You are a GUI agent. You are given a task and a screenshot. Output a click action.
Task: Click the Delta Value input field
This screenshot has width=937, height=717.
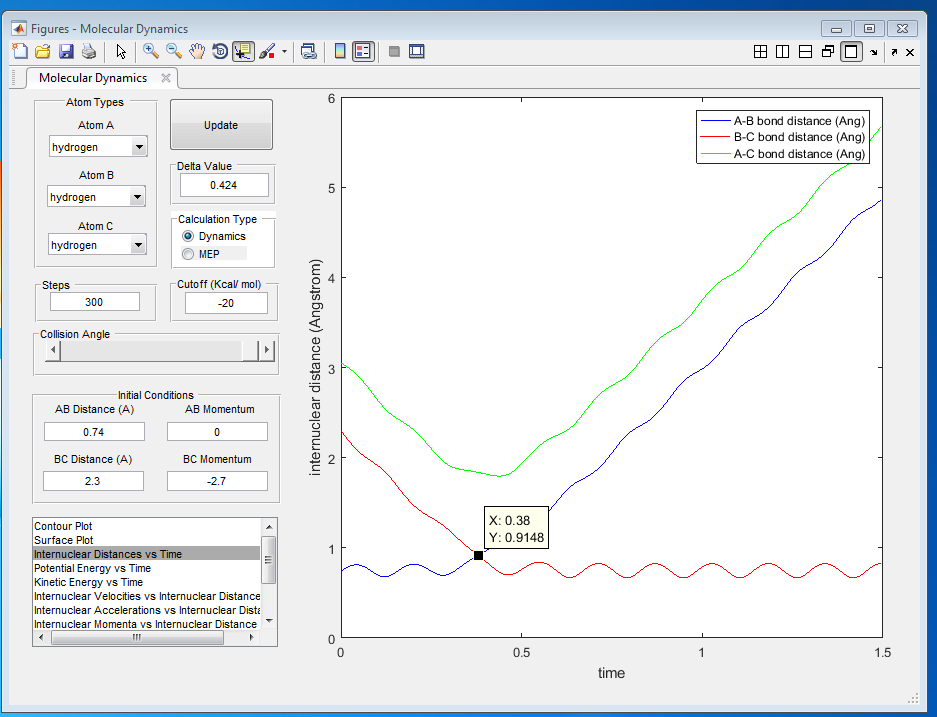(224, 186)
